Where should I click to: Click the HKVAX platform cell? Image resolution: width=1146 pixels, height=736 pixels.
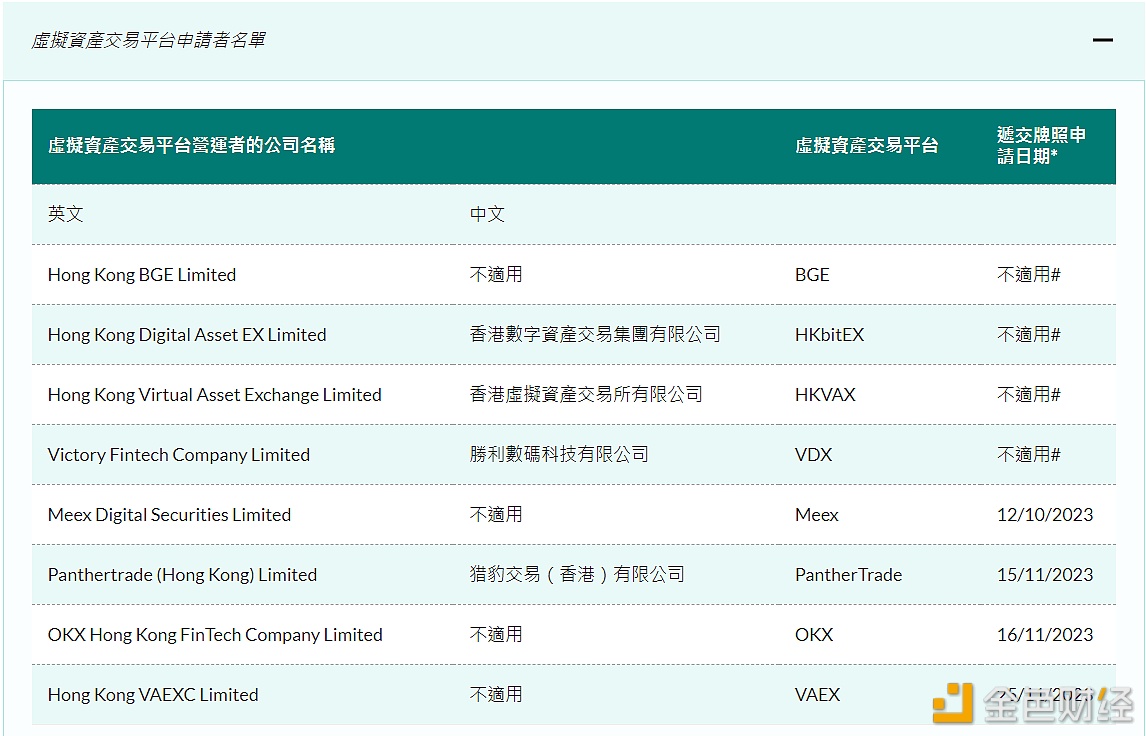825,395
